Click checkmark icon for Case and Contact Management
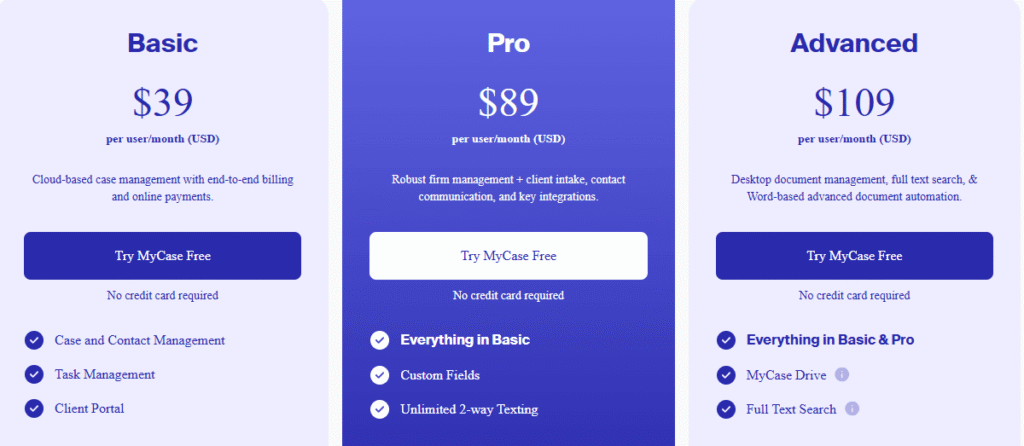This screenshot has width=1024, height=446. (34, 340)
